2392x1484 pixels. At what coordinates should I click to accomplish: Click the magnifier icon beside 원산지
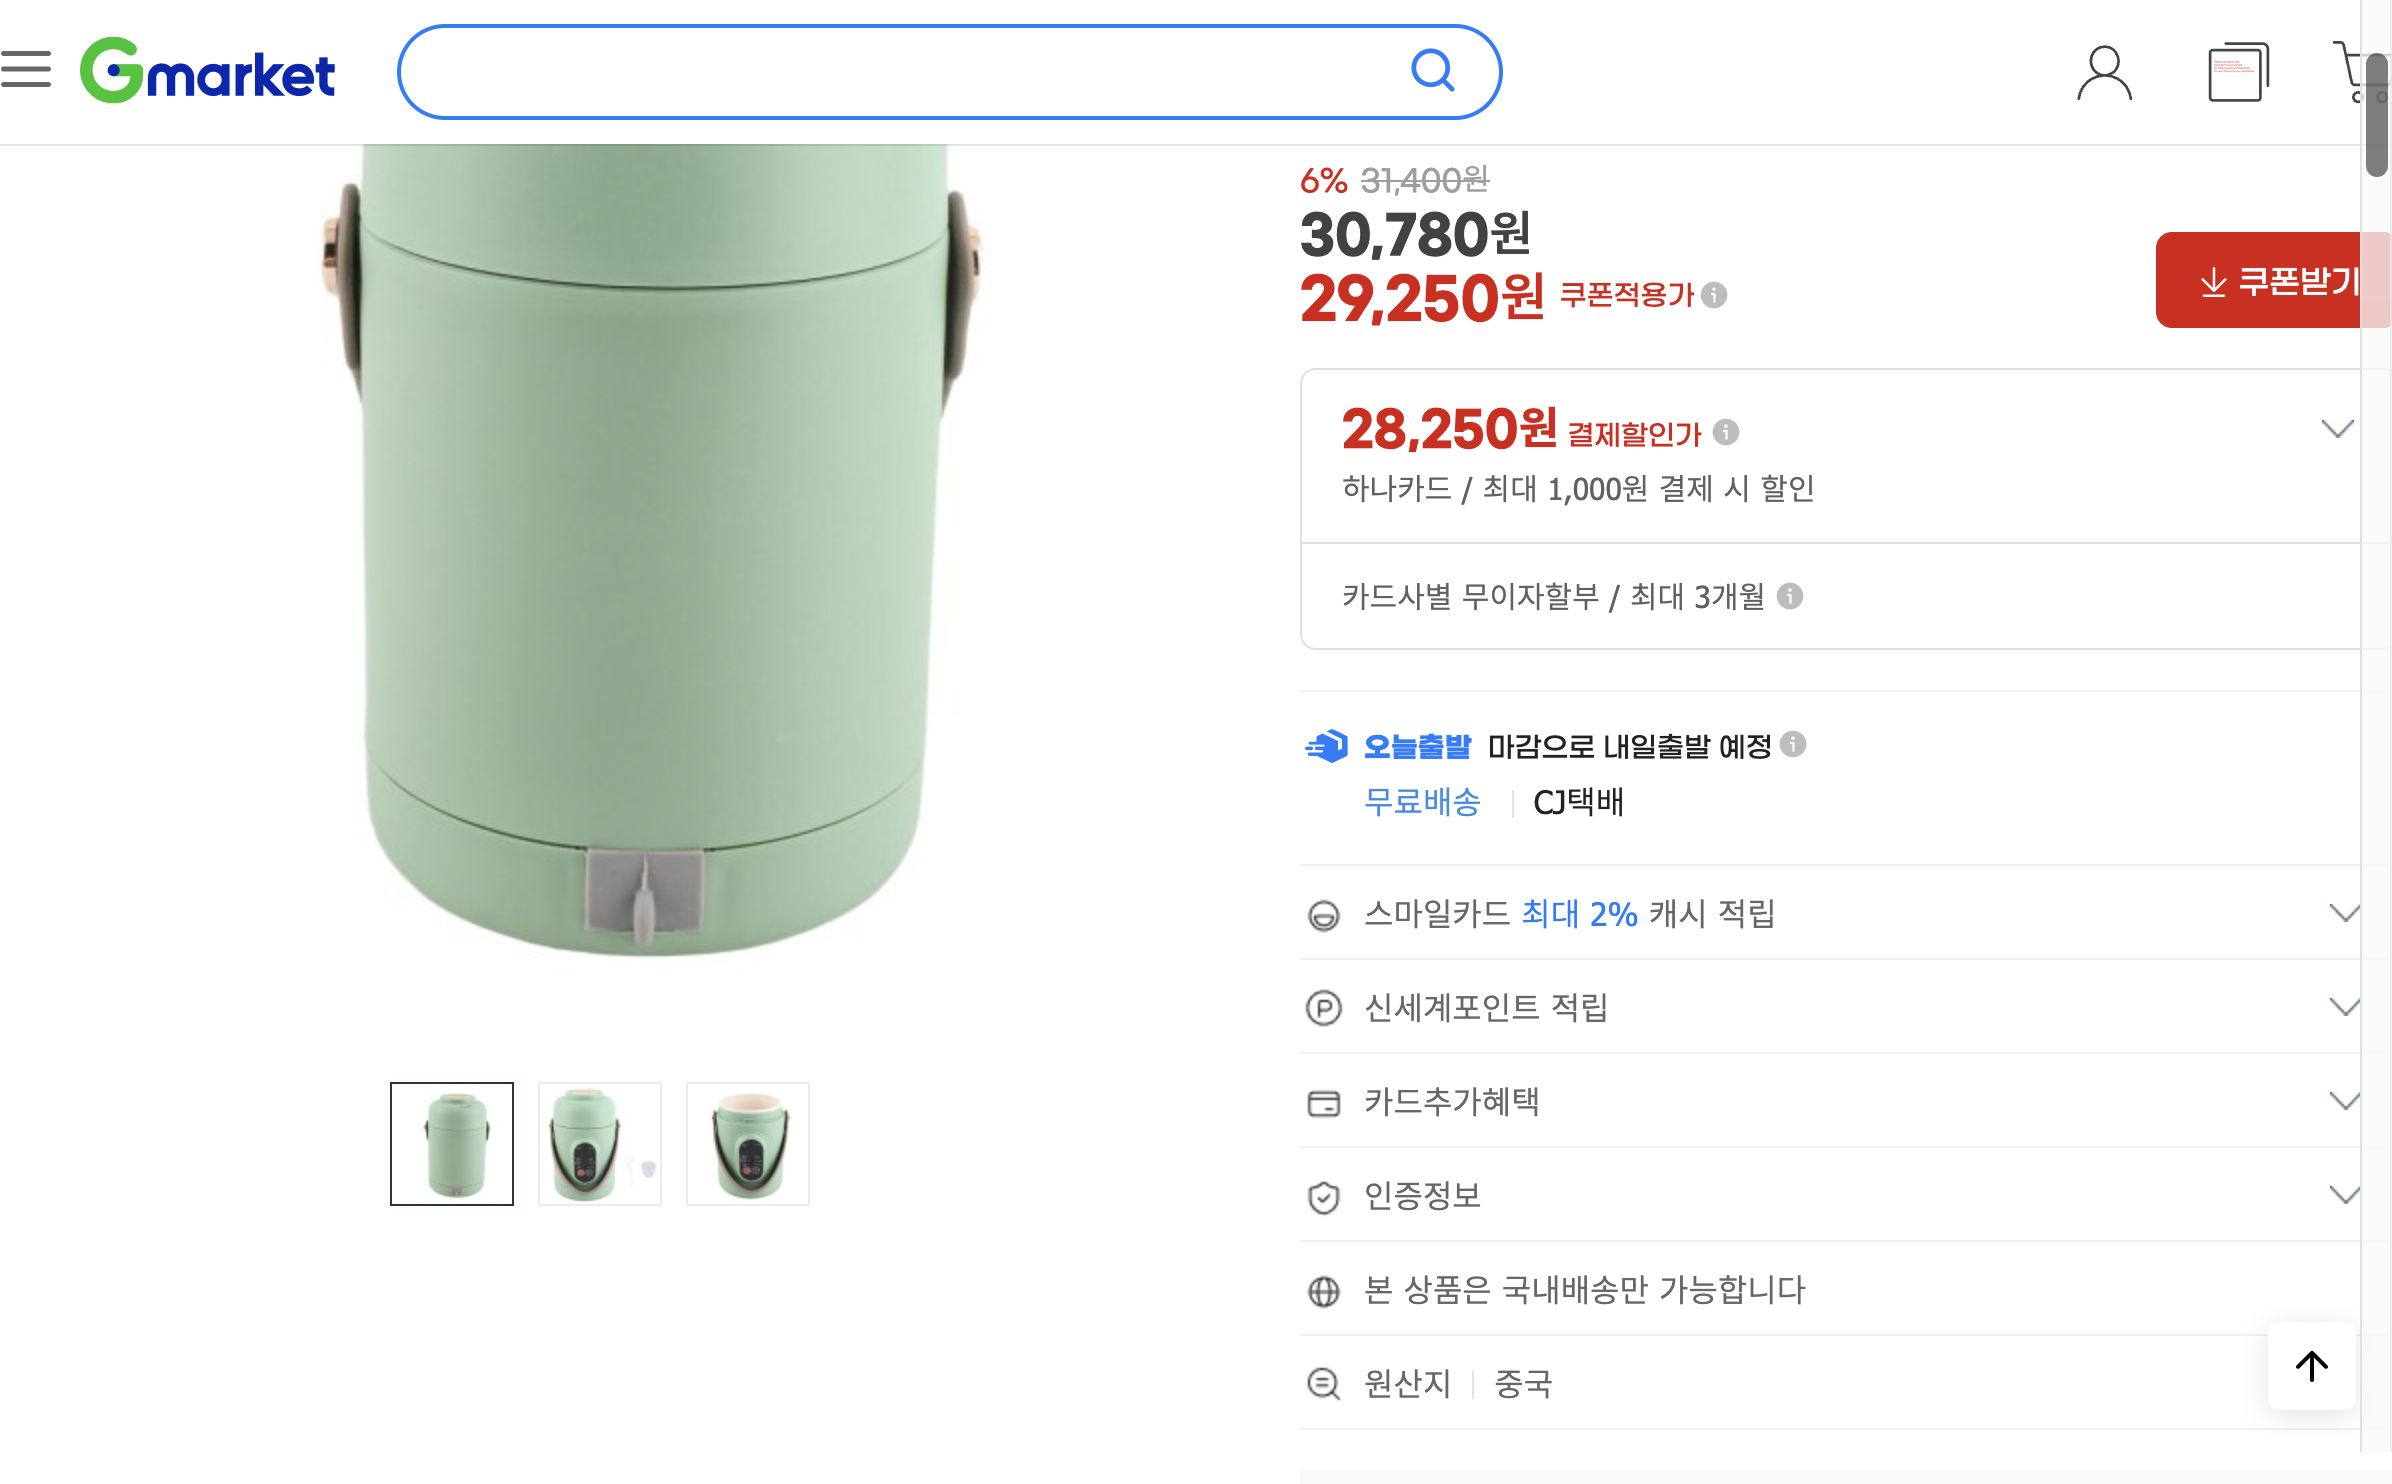1325,1384
